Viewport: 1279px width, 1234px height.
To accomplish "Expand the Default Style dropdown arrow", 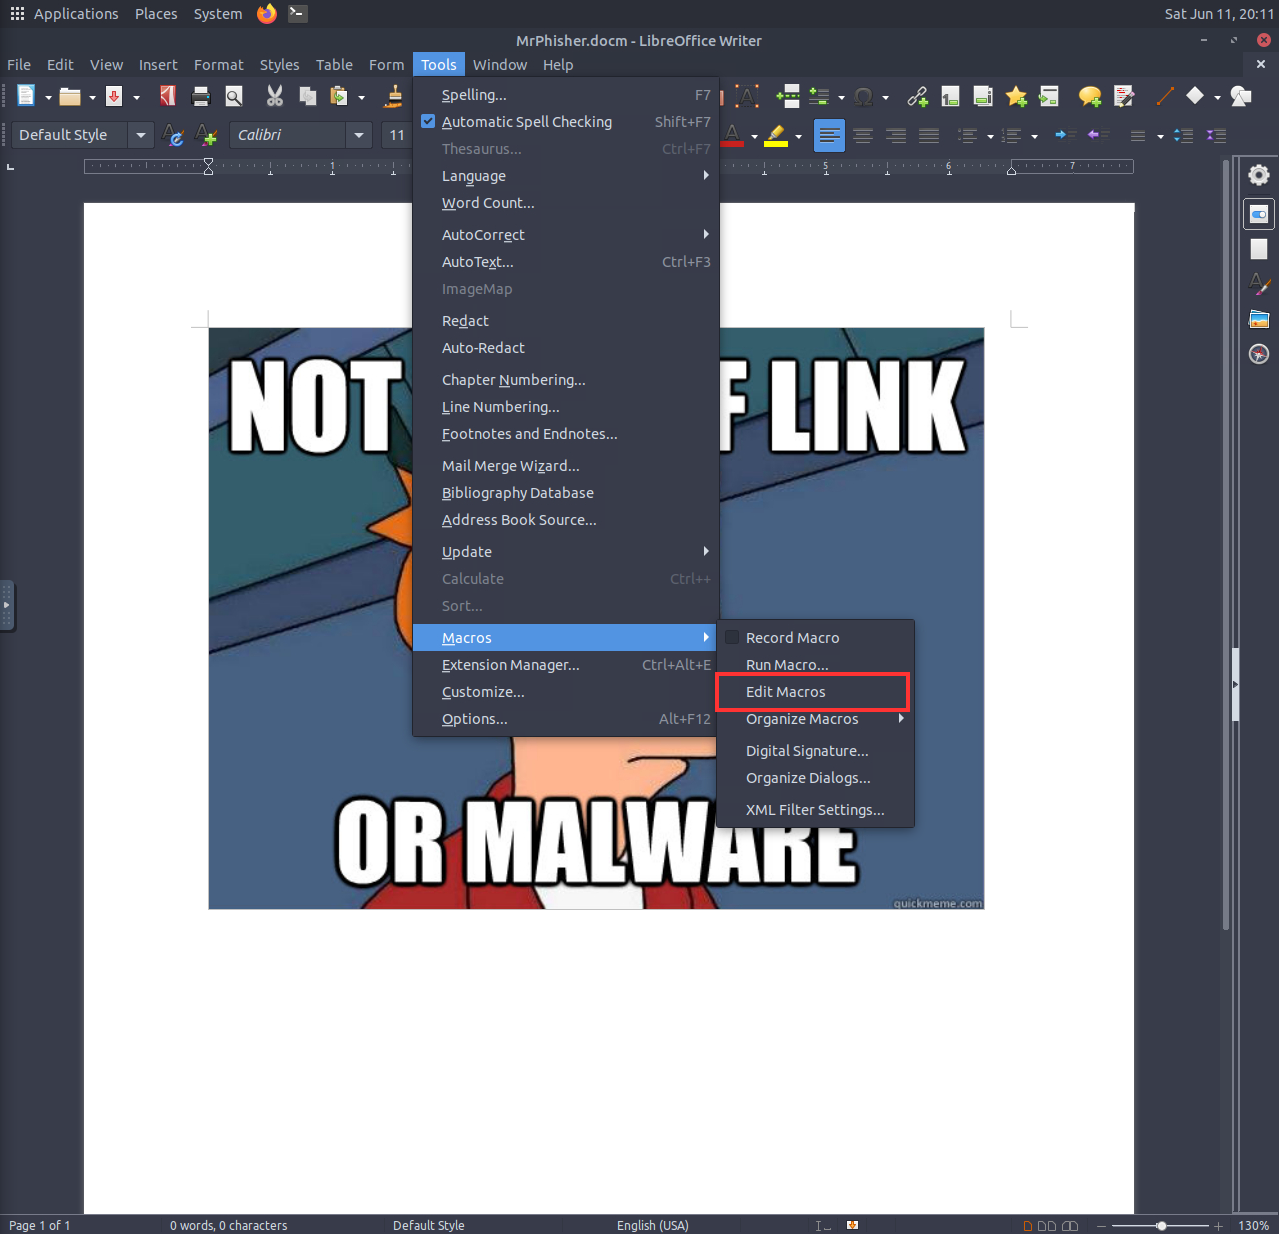I will point(141,135).
